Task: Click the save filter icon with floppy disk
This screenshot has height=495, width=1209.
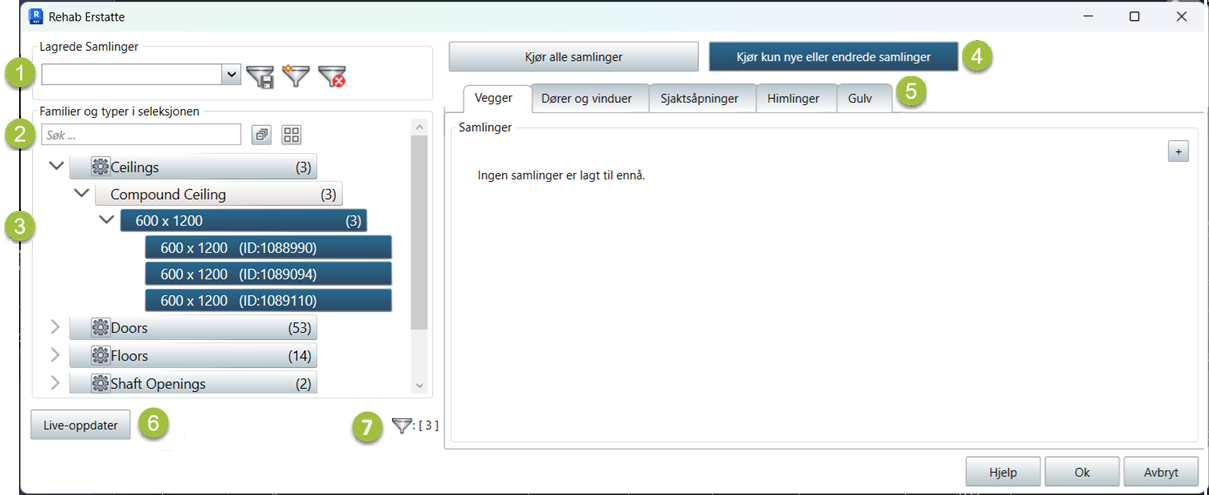Action: [260, 76]
